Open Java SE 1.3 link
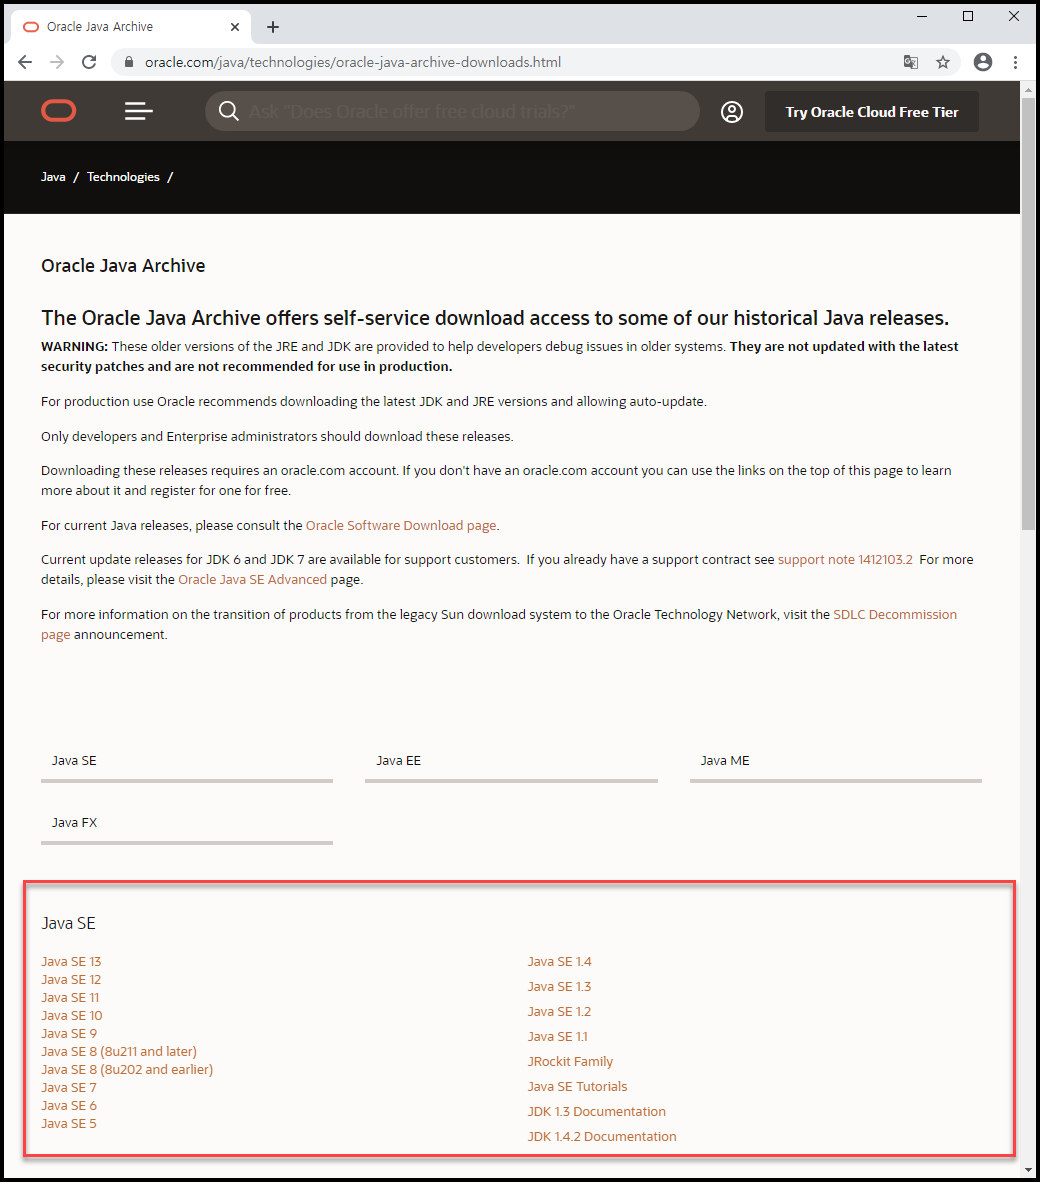This screenshot has height=1182, width=1040. click(x=559, y=986)
